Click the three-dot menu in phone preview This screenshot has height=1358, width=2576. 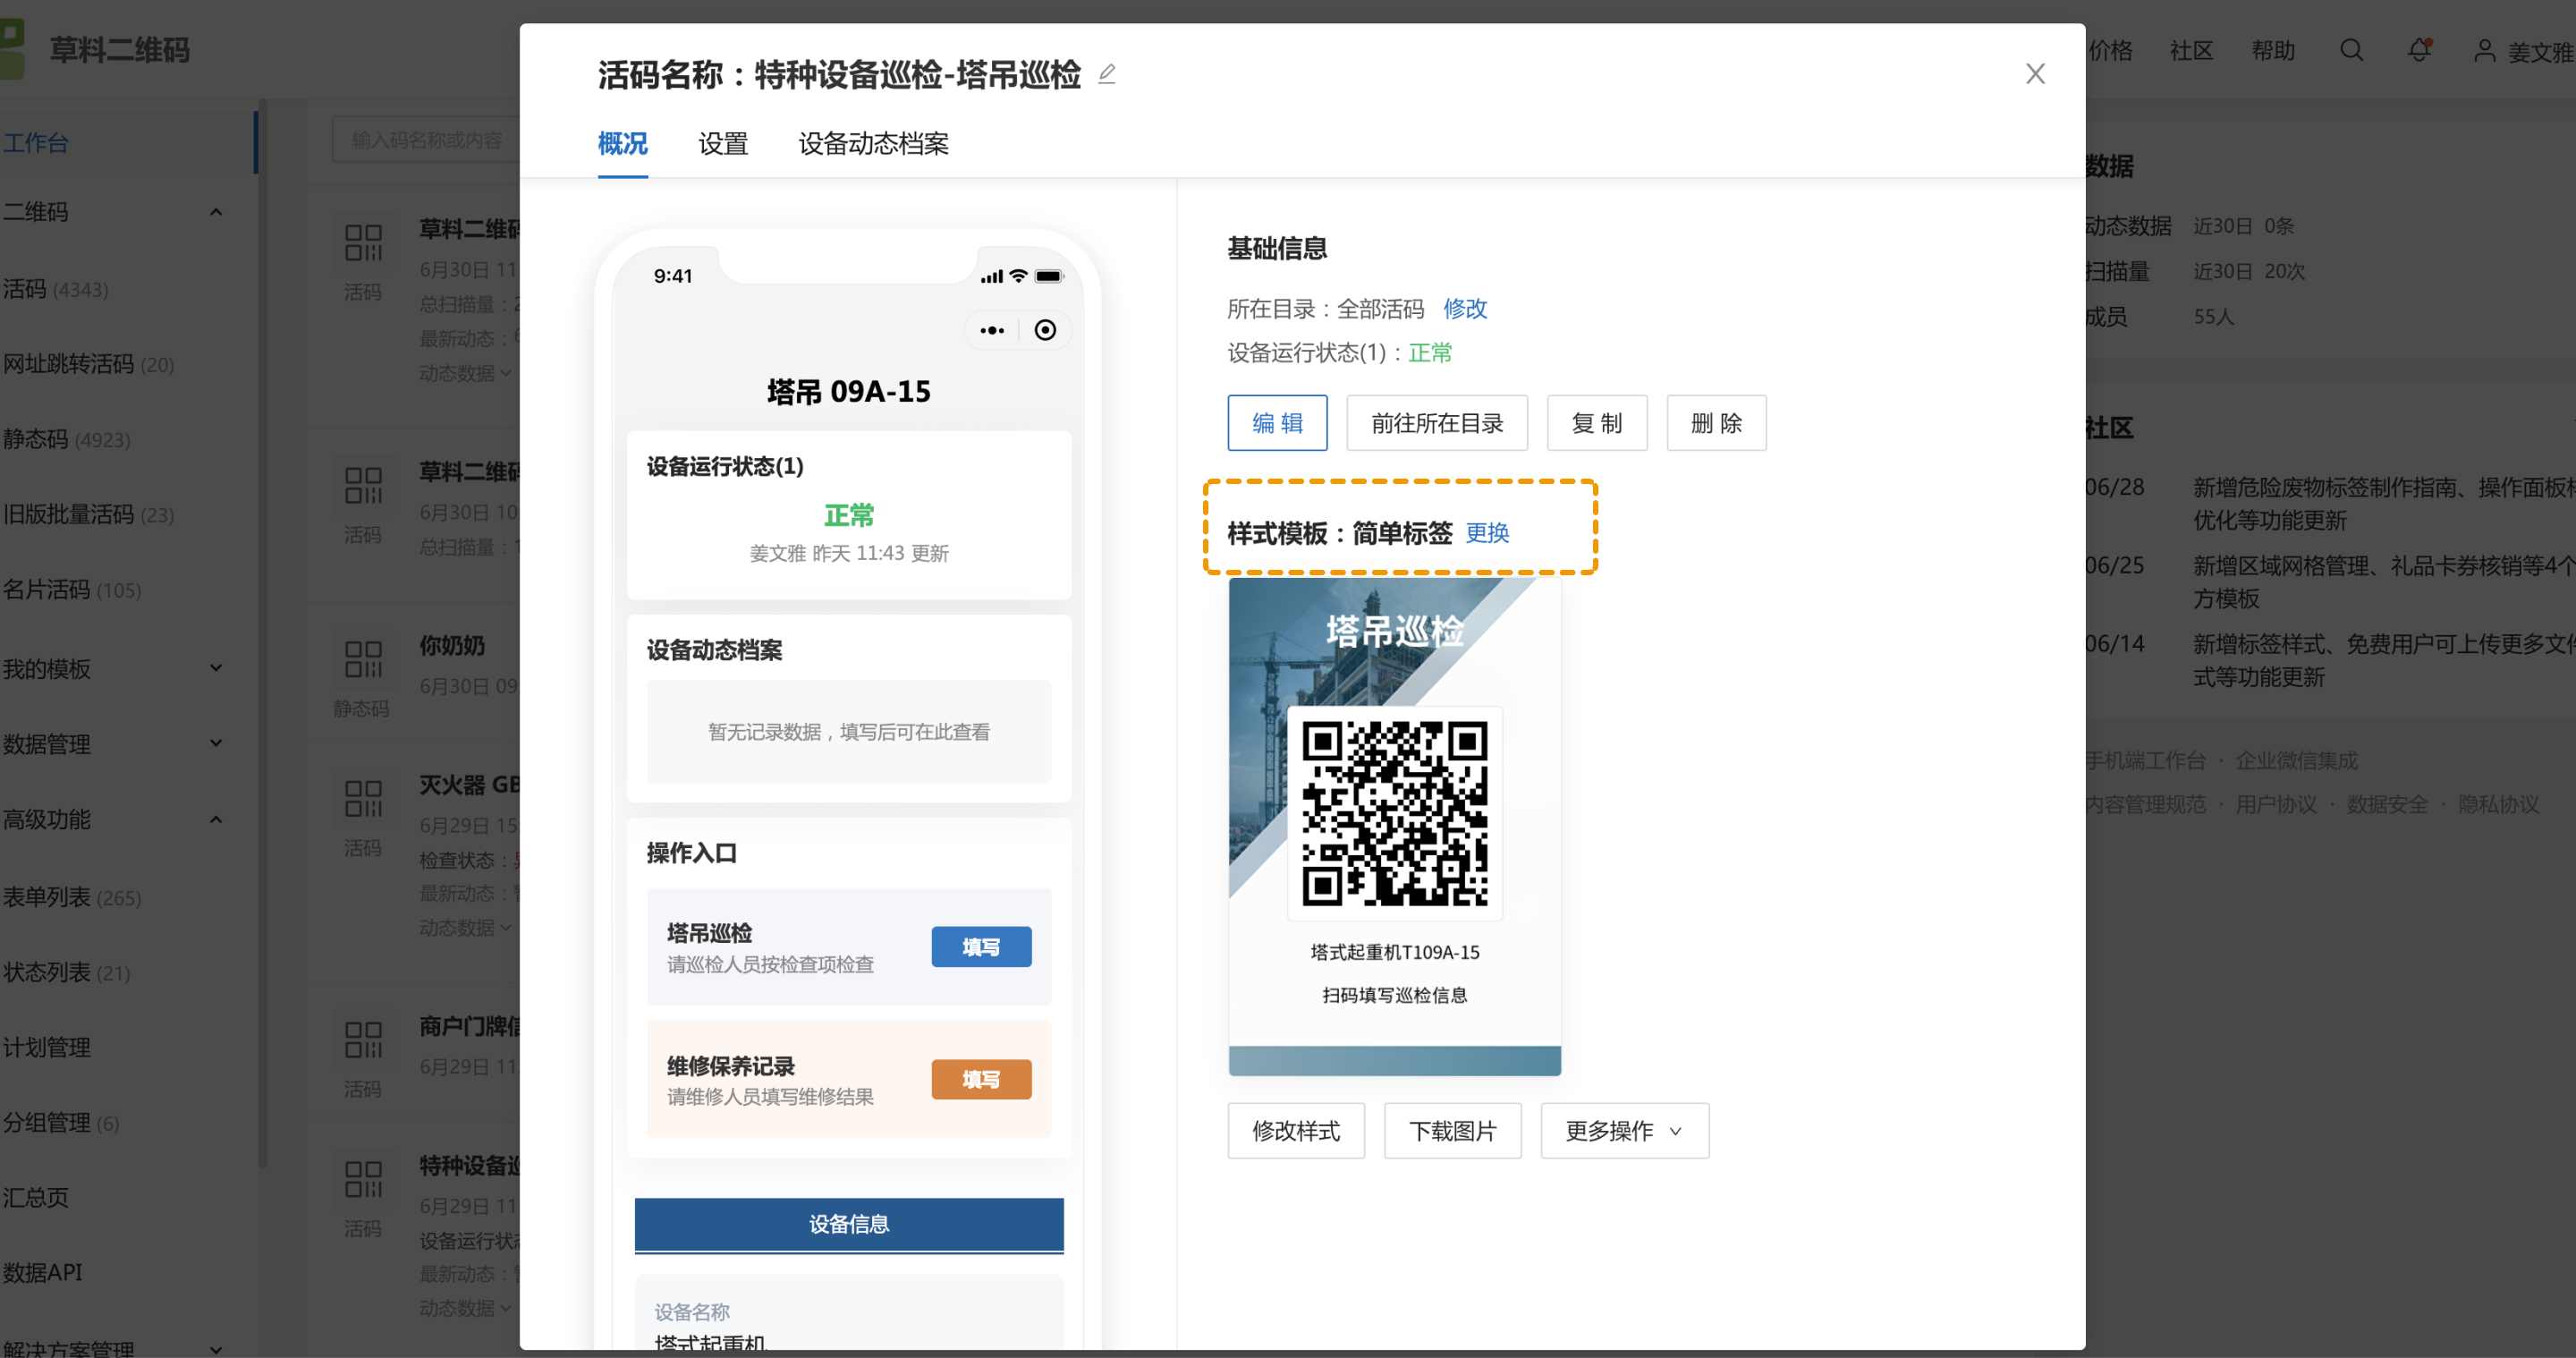(x=992, y=330)
